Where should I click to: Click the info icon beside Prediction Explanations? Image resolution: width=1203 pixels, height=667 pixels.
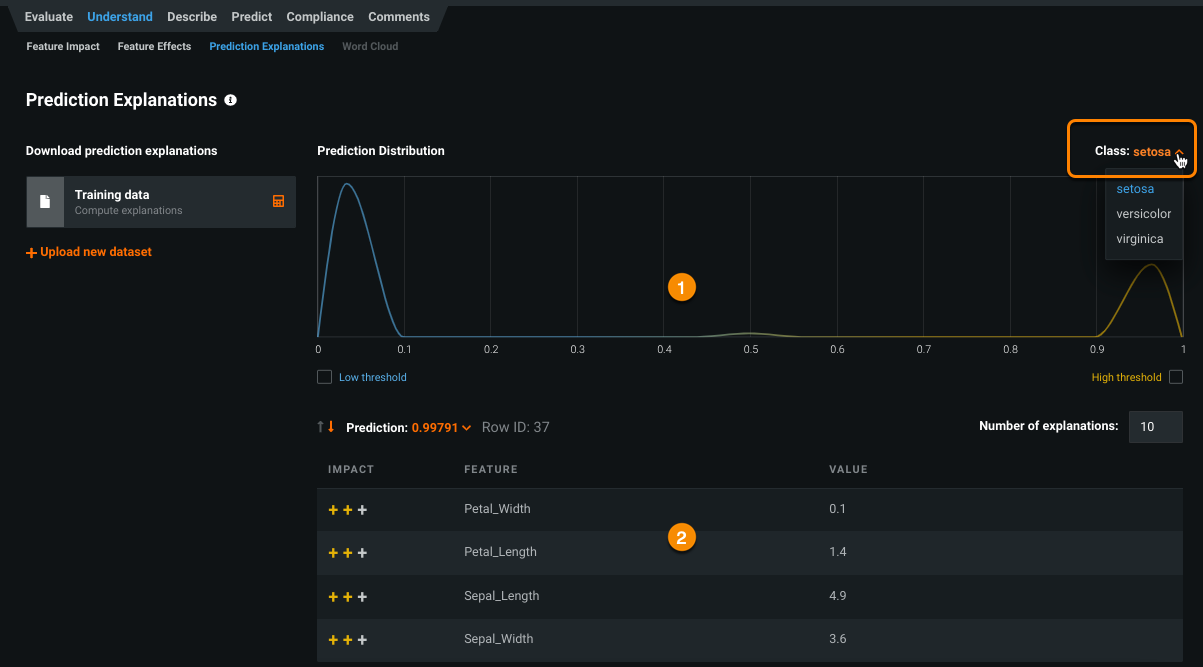(231, 100)
